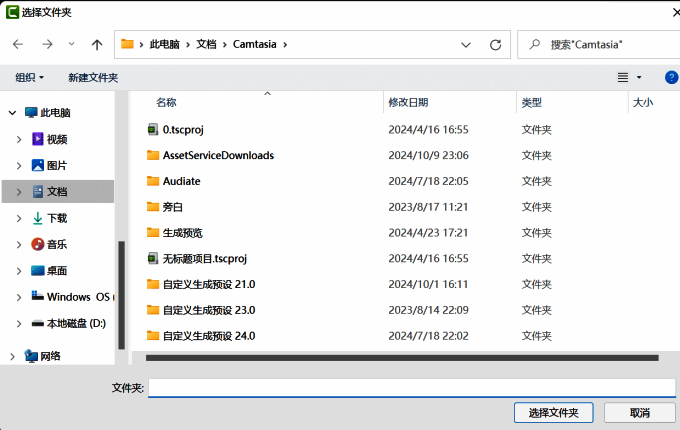Click the date 2024/10/9 23:06

click(x=428, y=155)
